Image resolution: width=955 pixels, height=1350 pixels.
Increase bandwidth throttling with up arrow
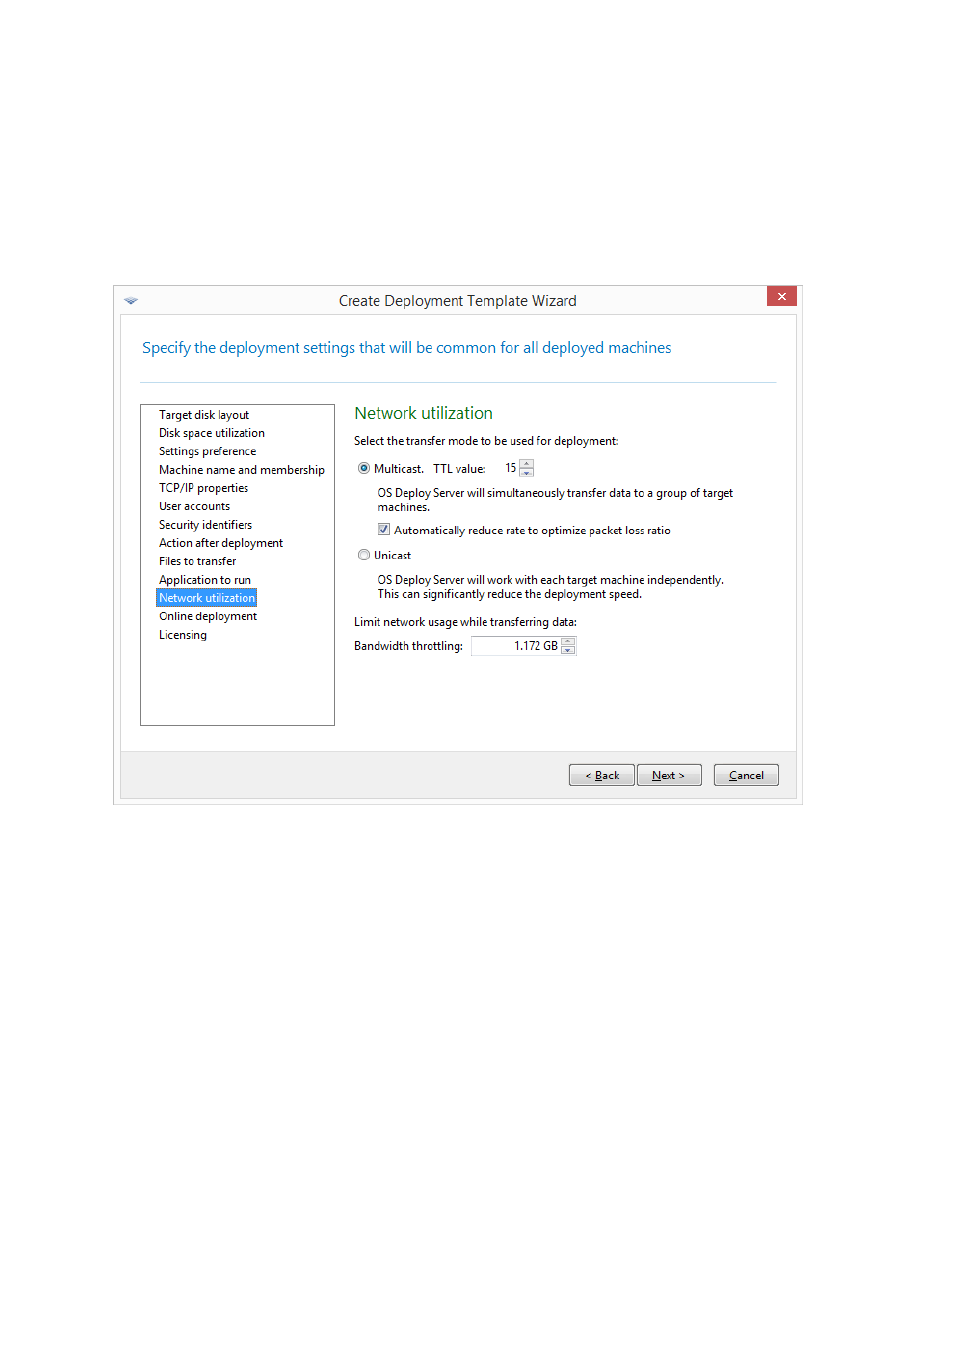tap(568, 642)
